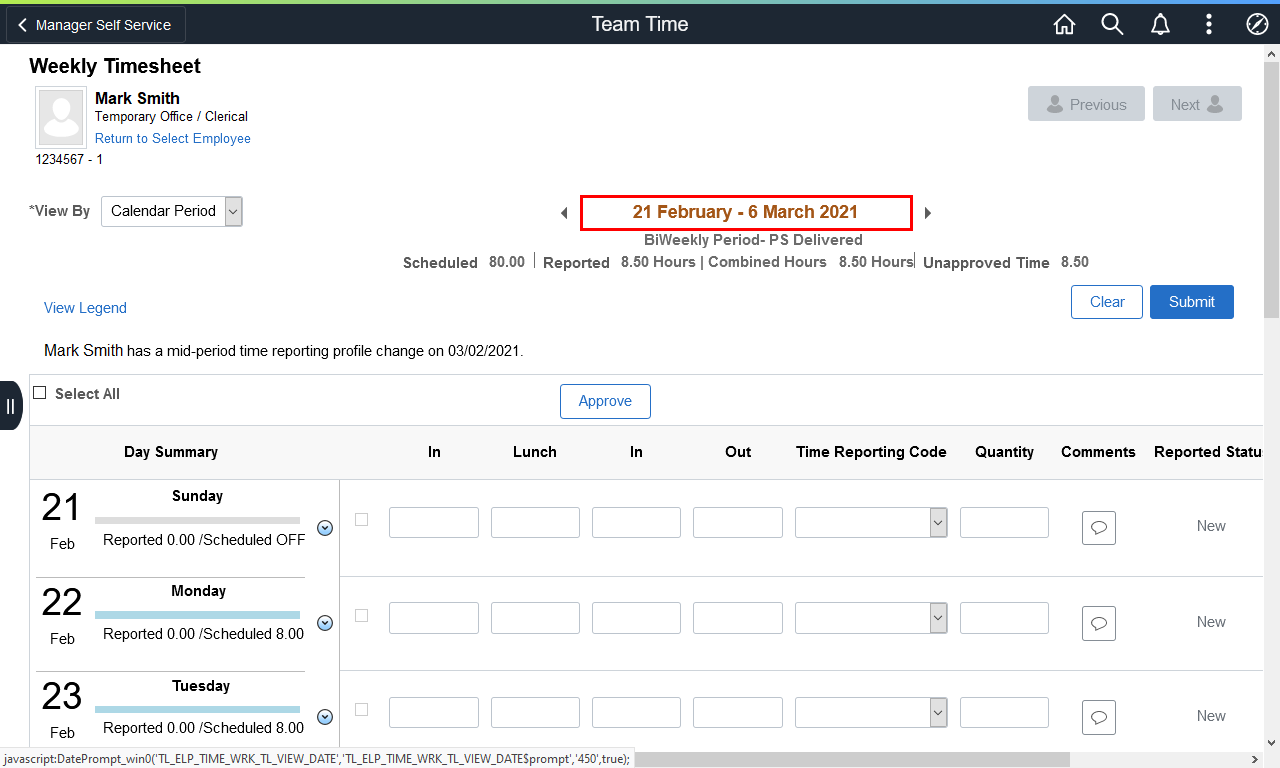Go to previous period arrow
1280x768 pixels.
pyautogui.click(x=564, y=213)
